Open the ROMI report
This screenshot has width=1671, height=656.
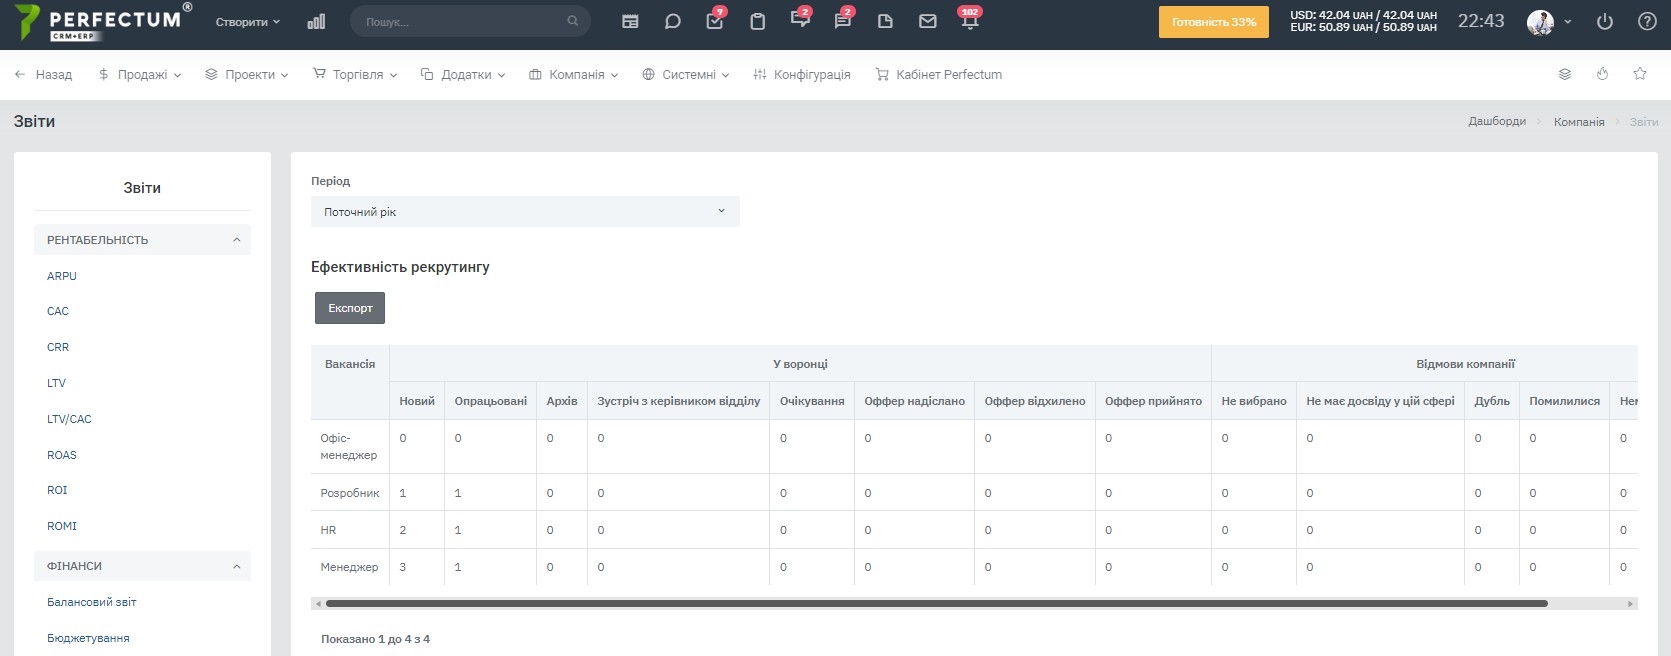click(62, 526)
